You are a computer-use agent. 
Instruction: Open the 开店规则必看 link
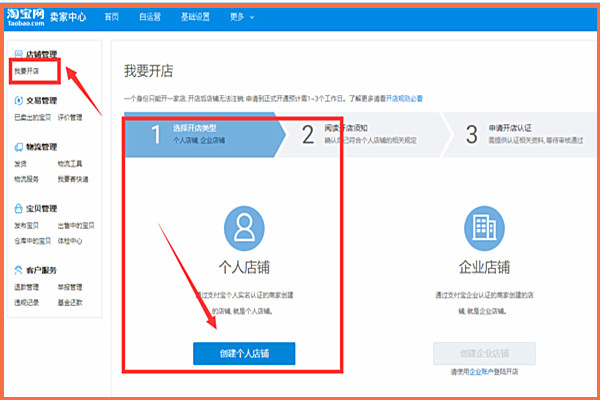[405, 99]
